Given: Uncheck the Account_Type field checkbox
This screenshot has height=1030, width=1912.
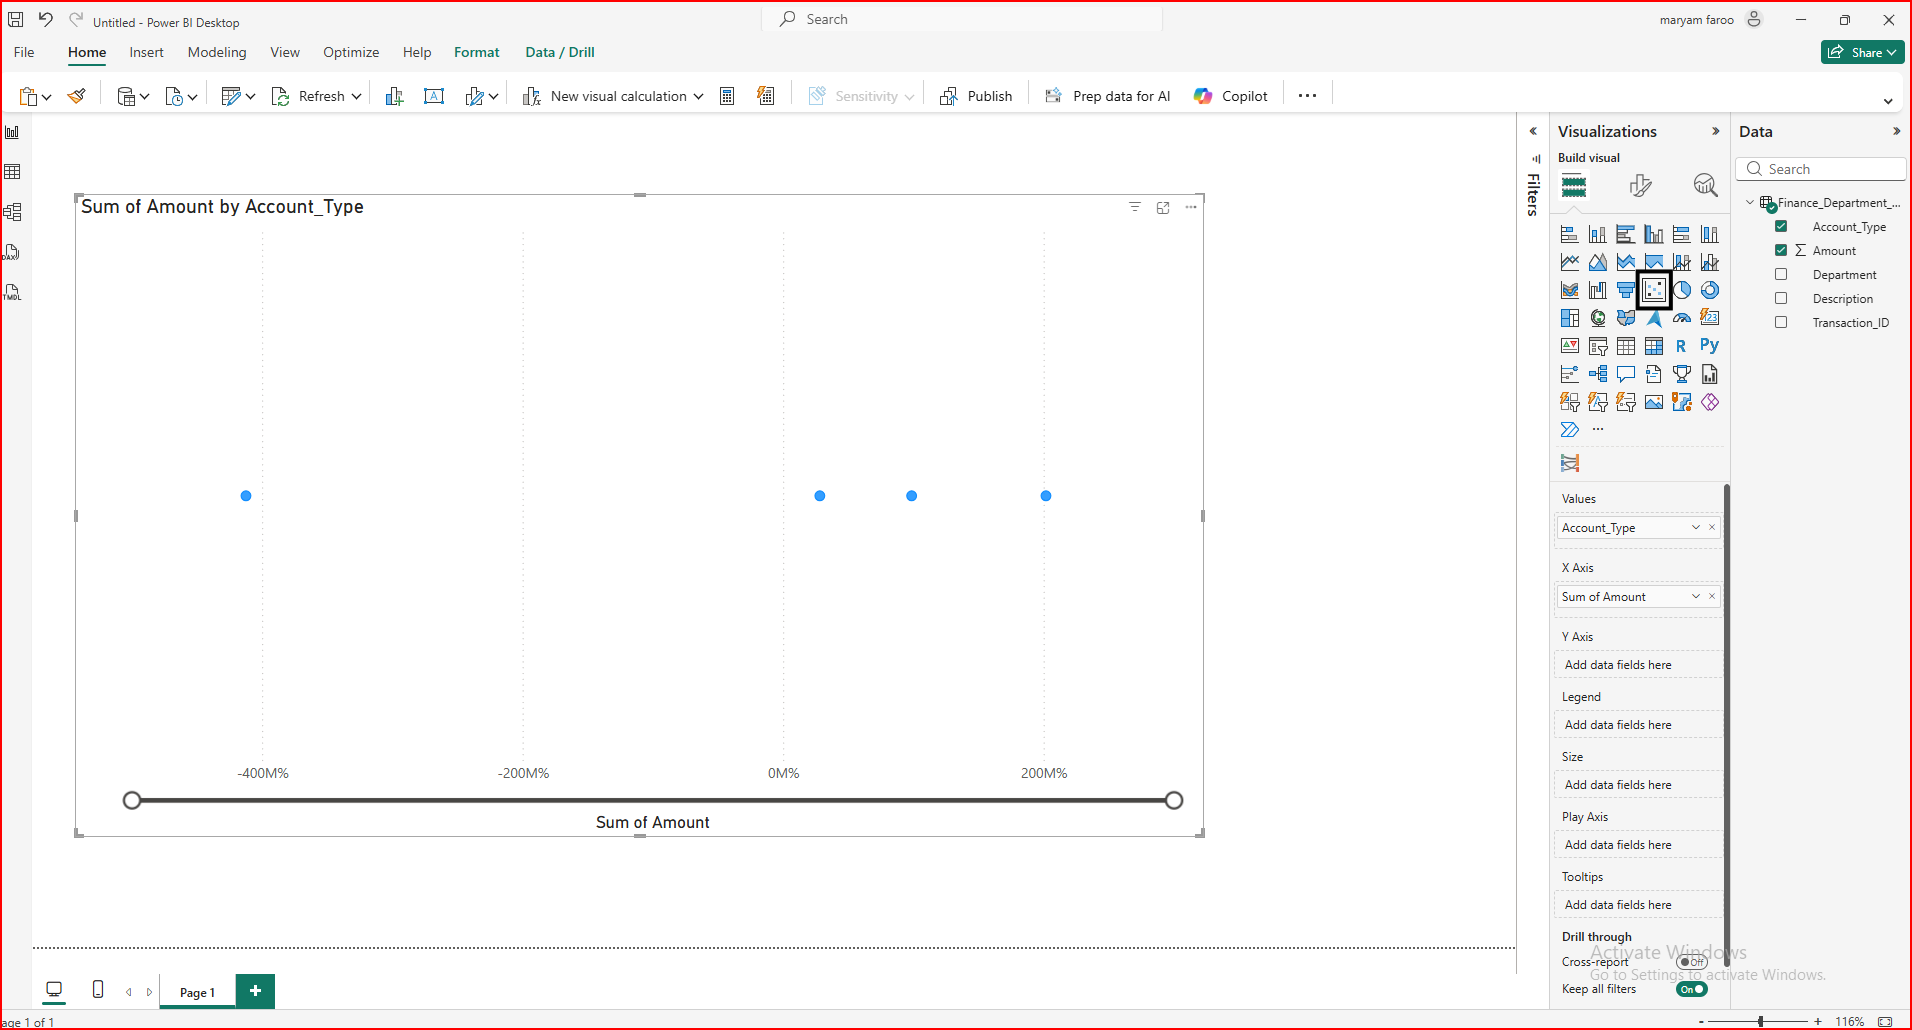Looking at the screenshot, I should coord(1781,227).
